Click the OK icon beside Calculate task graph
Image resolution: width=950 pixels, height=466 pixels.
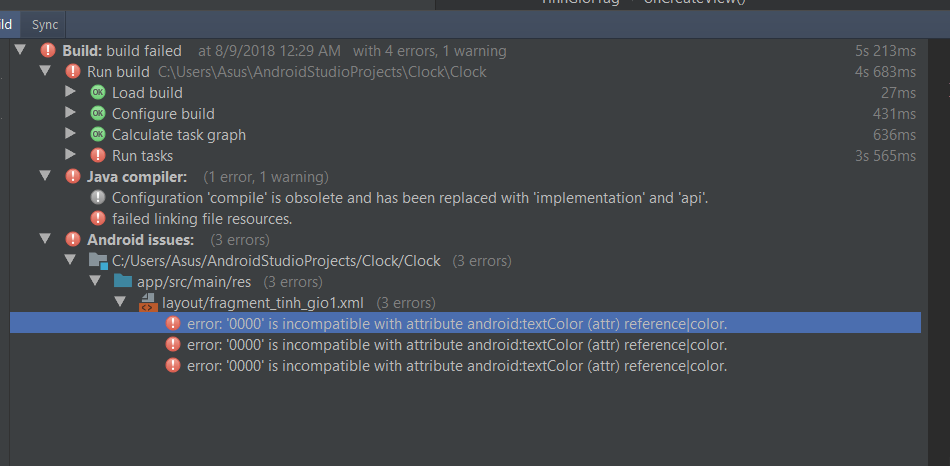(x=97, y=134)
